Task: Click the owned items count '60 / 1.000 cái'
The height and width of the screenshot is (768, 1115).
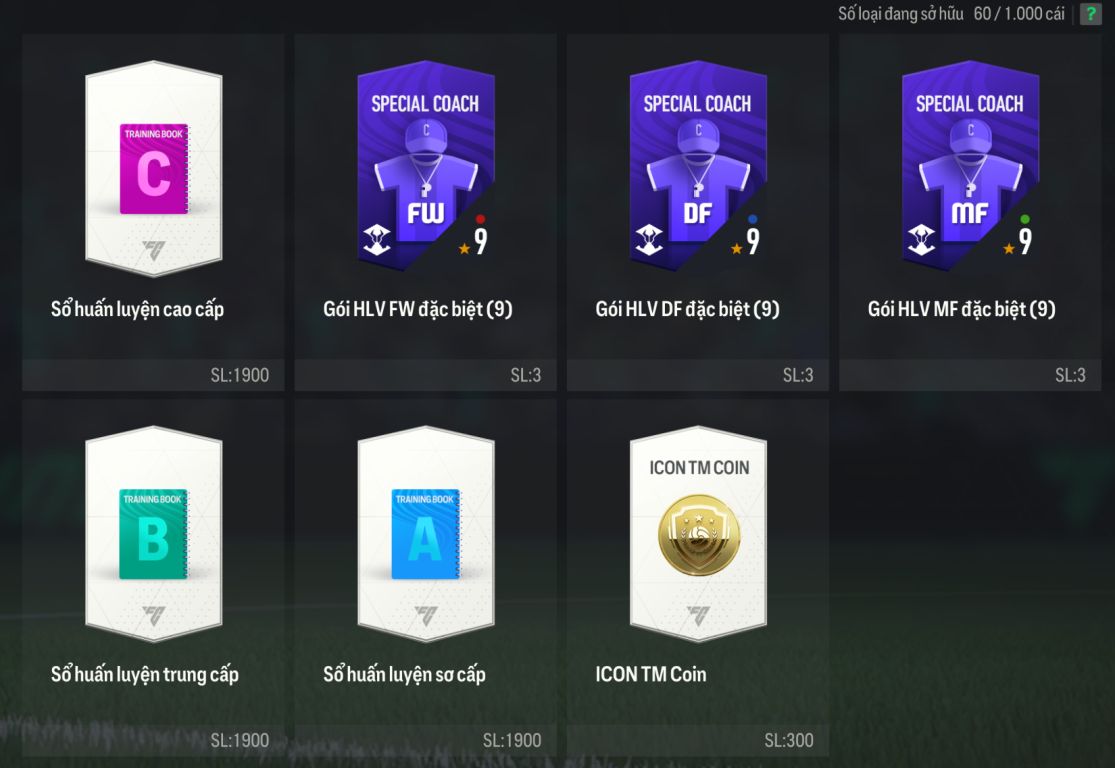Action: click(1019, 14)
